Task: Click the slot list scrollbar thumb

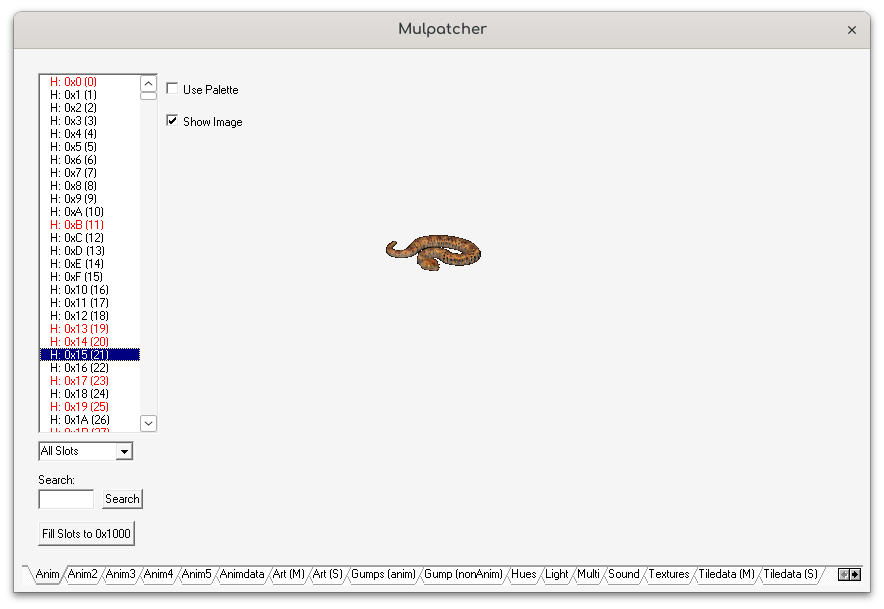Action: pyautogui.click(x=148, y=96)
